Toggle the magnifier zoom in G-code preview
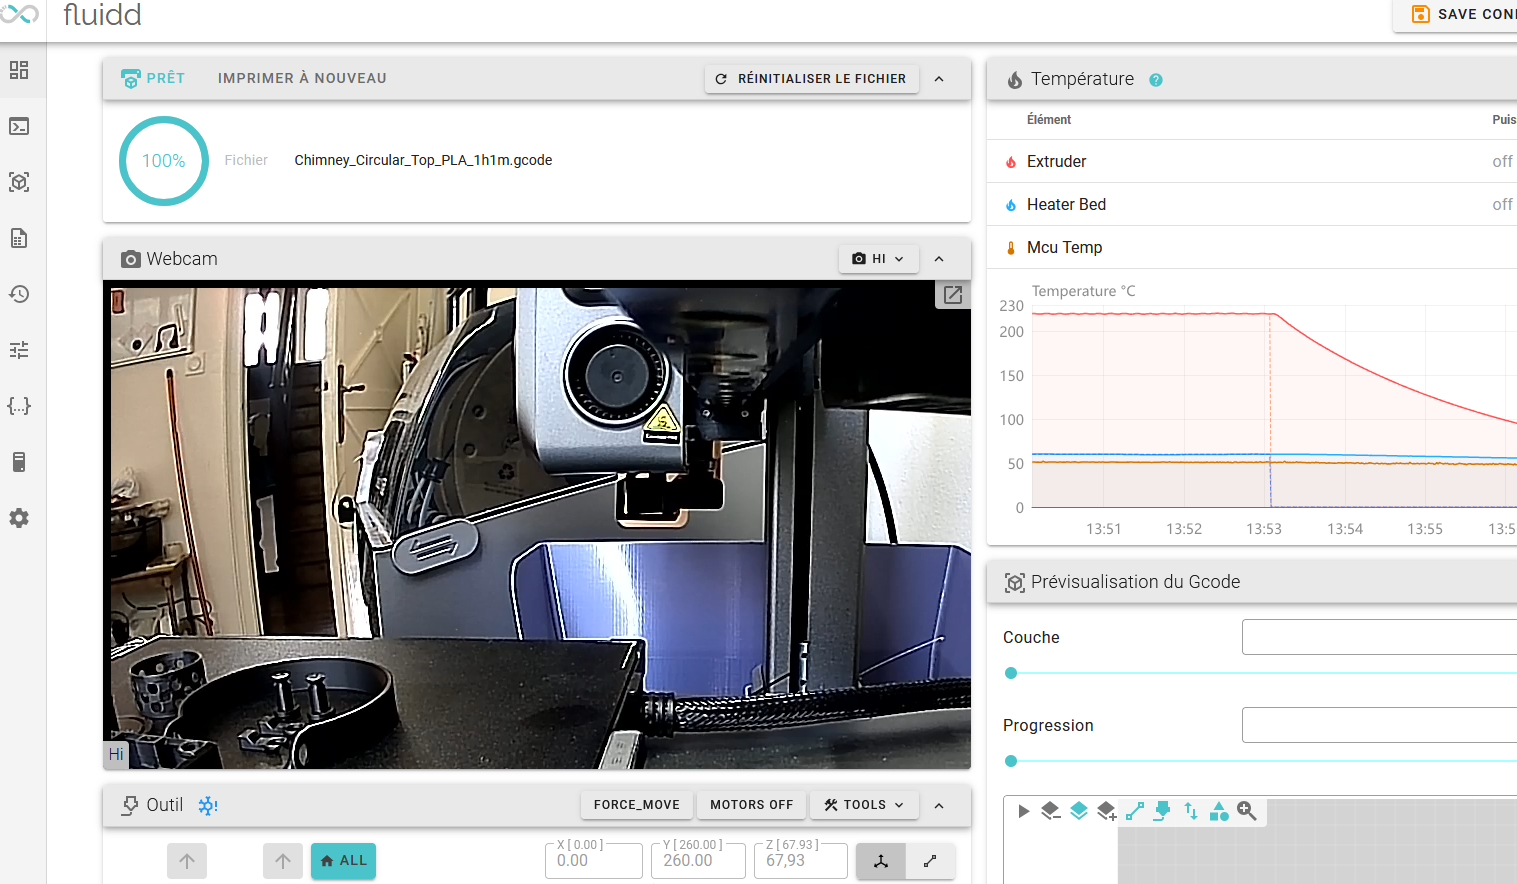Viewport: 1517px width, 884px height. [x=1246, y=811]
